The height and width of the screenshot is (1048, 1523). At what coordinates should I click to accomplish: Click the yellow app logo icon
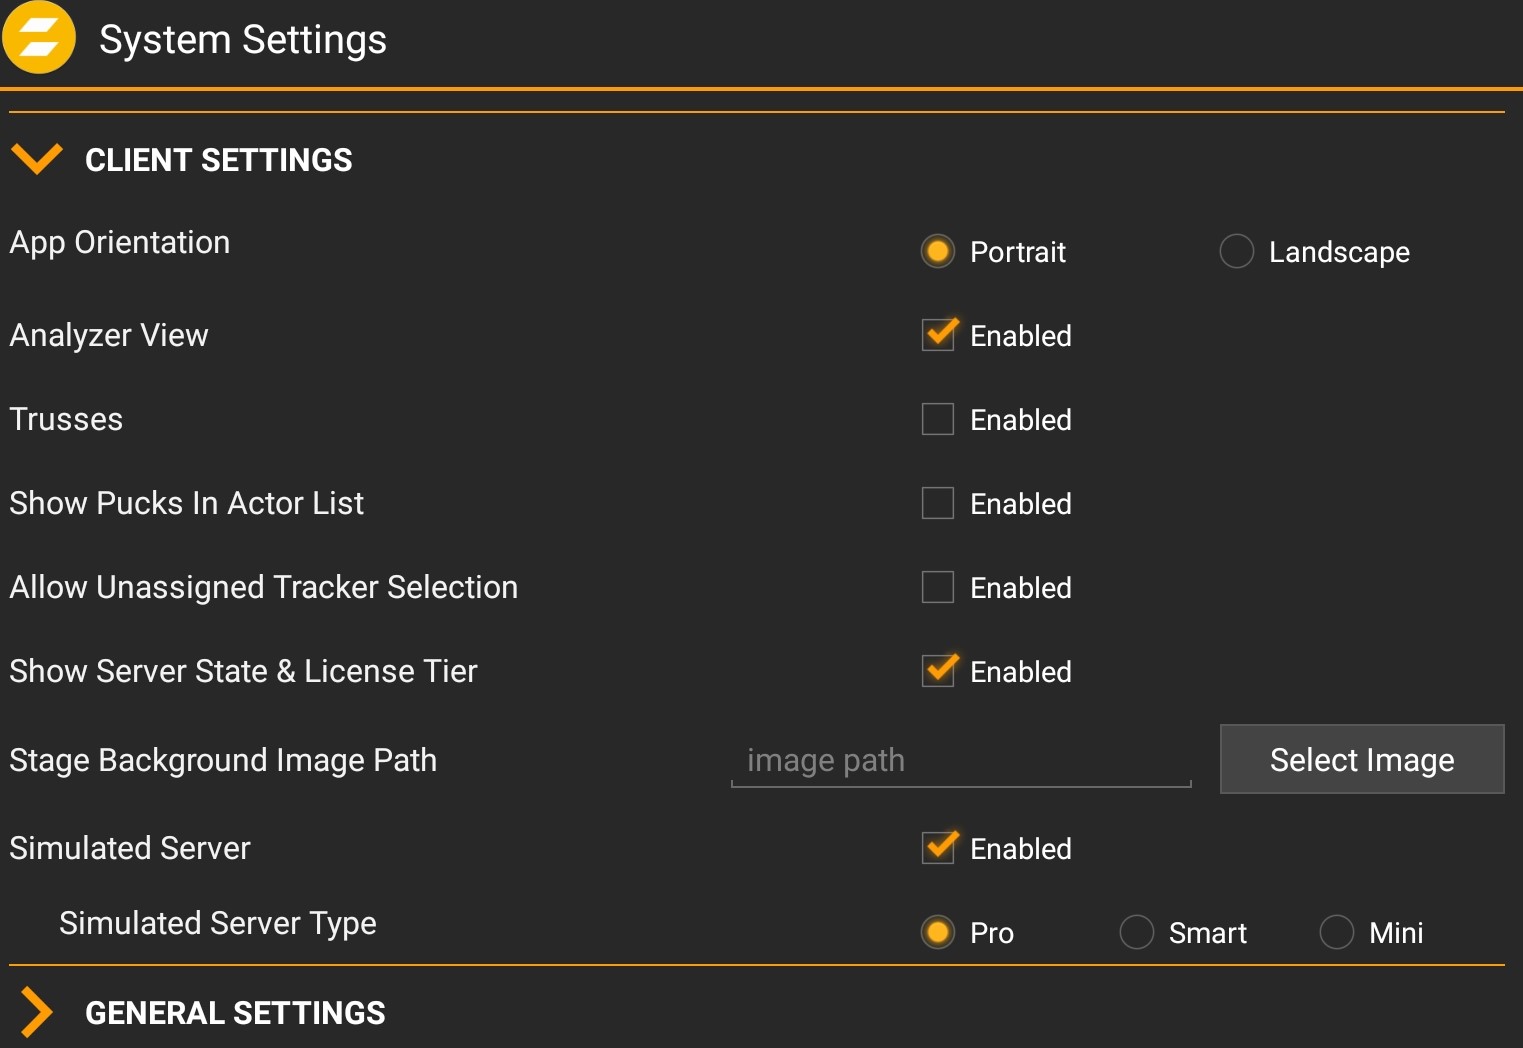coord(39,38)
